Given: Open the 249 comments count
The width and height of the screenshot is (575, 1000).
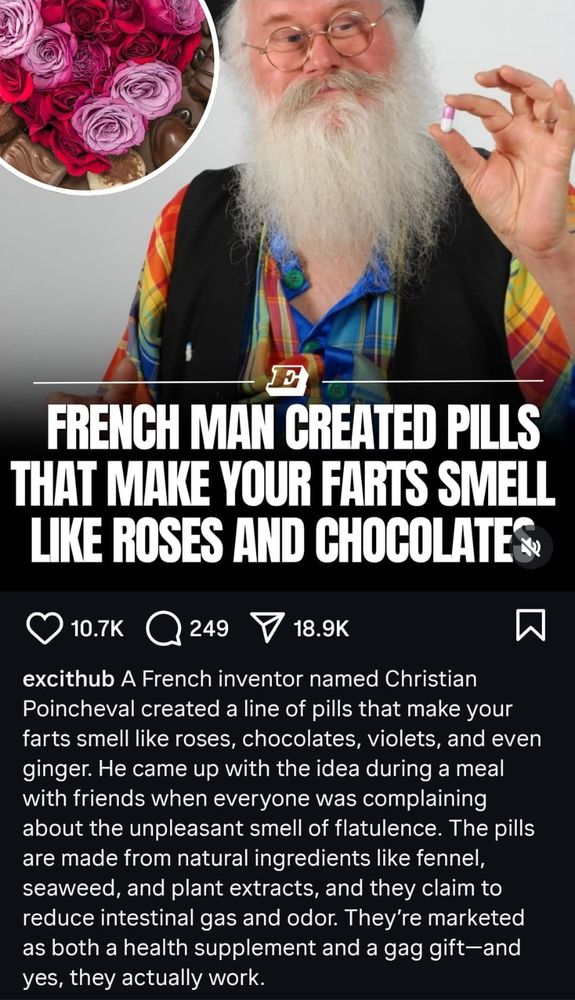Looking at the screenshot, I should [209, 629].
